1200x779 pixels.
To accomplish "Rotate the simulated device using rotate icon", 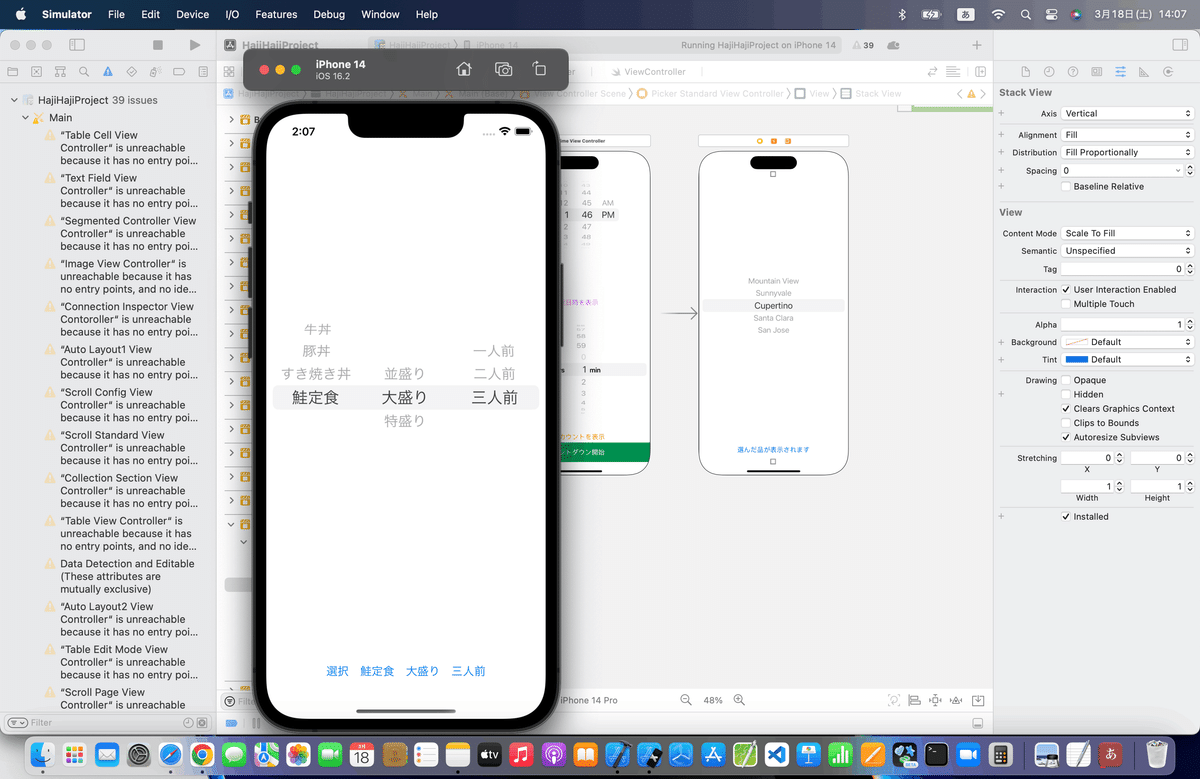I will pos(539,69).
